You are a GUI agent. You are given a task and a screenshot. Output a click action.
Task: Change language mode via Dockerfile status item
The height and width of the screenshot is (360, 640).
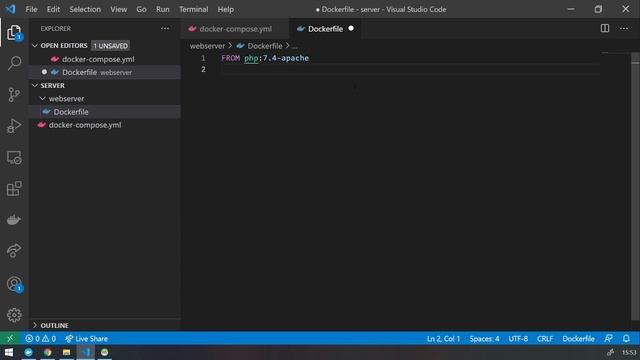coord(578,338)
